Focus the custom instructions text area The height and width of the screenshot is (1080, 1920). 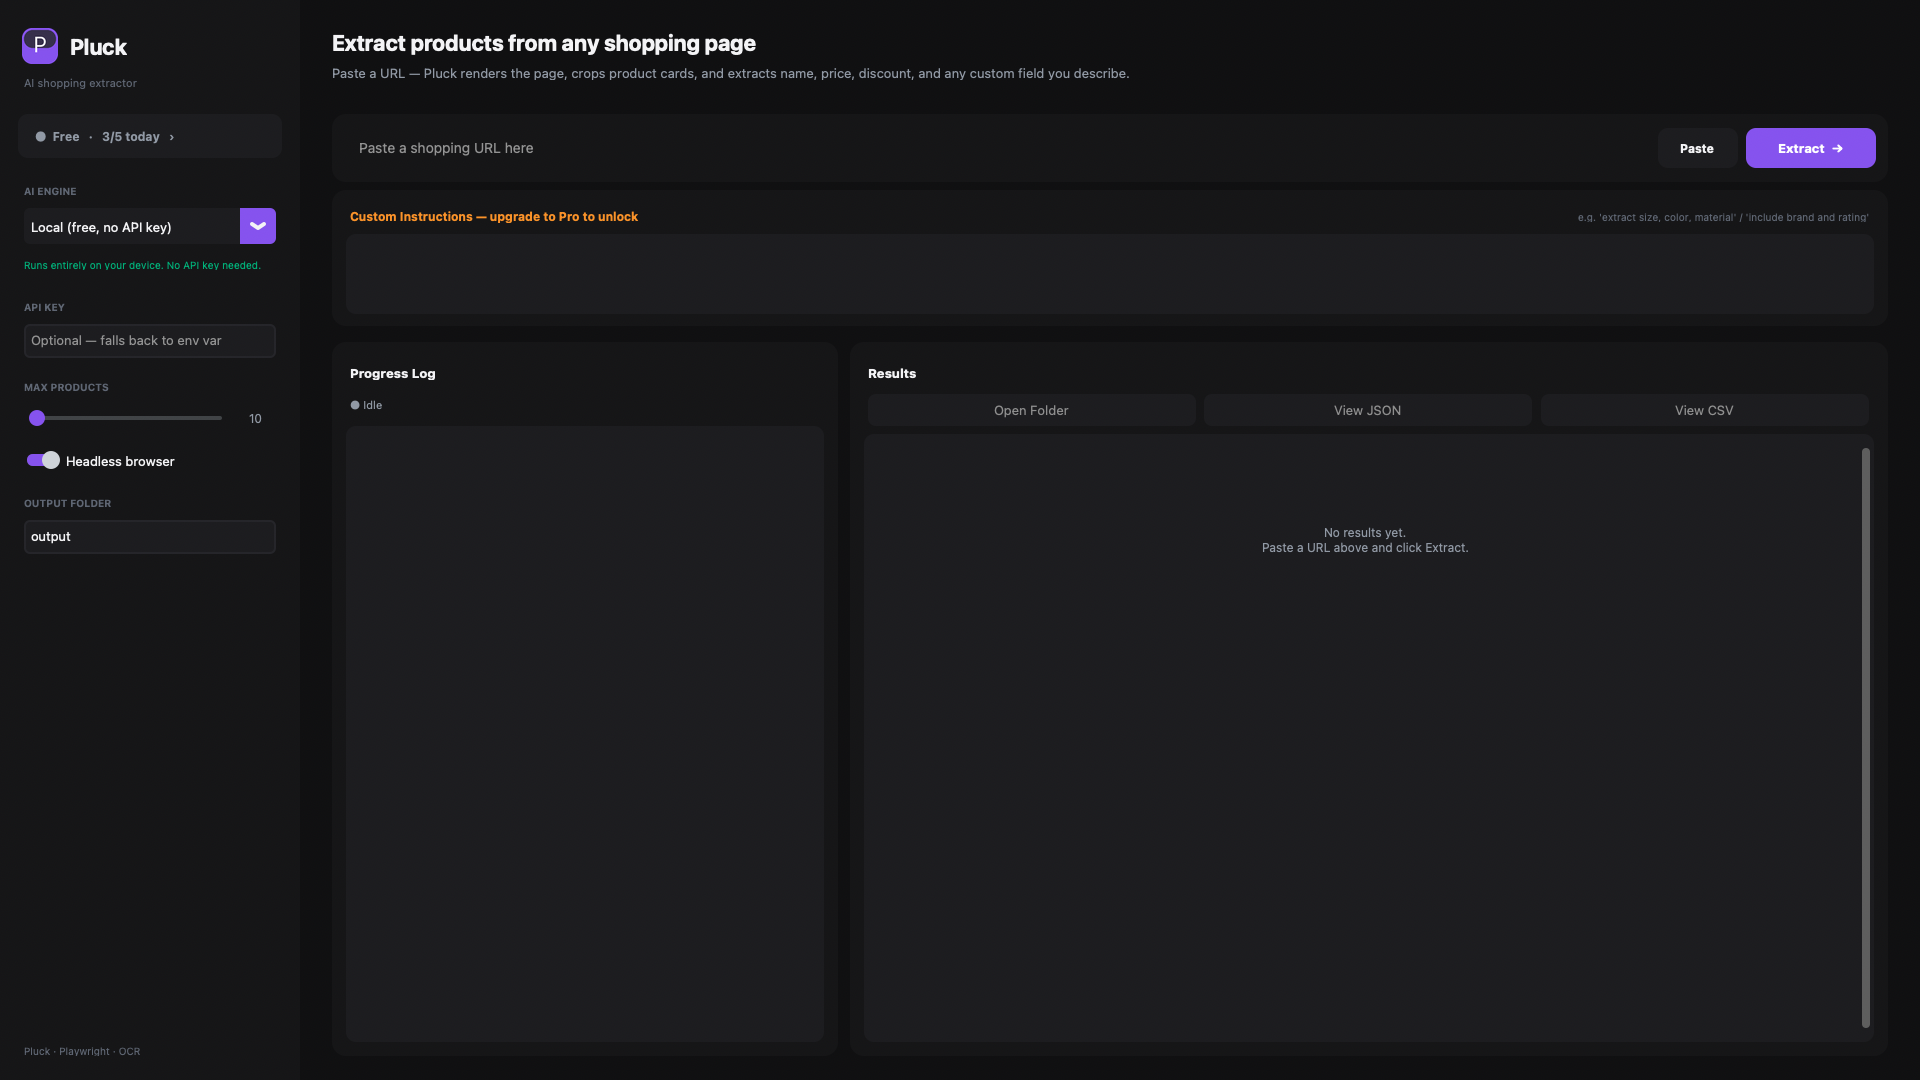pyautogui.click(x=1110, y=274)
